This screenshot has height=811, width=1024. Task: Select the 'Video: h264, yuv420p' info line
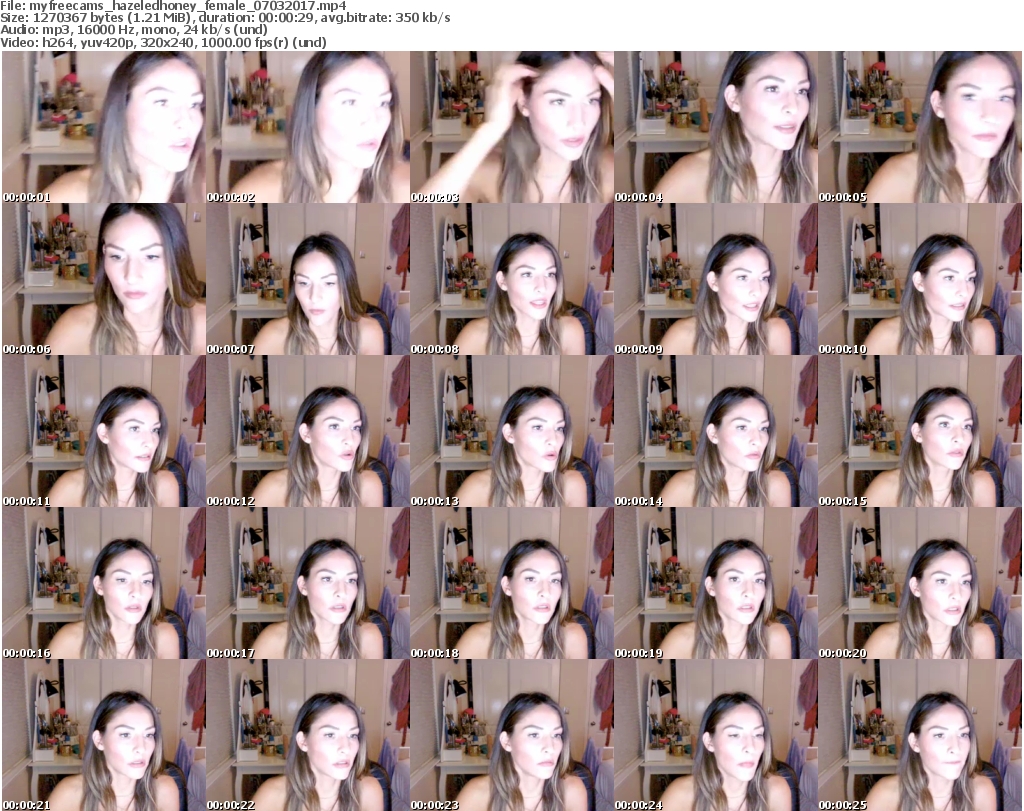pos(163,42)
